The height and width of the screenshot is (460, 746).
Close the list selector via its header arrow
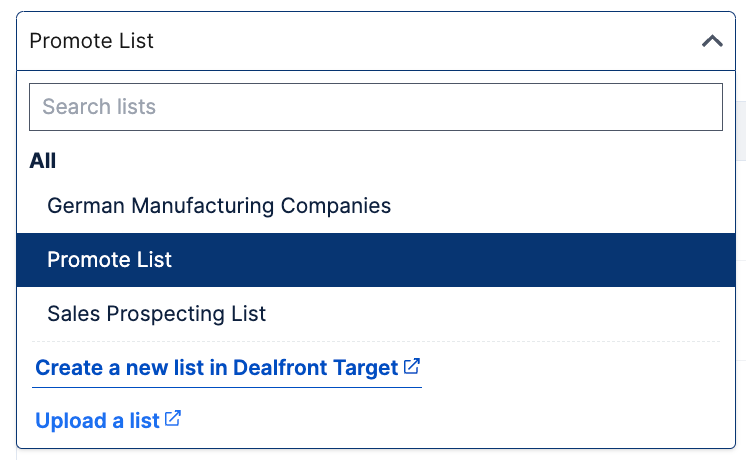tap(712, 41)
